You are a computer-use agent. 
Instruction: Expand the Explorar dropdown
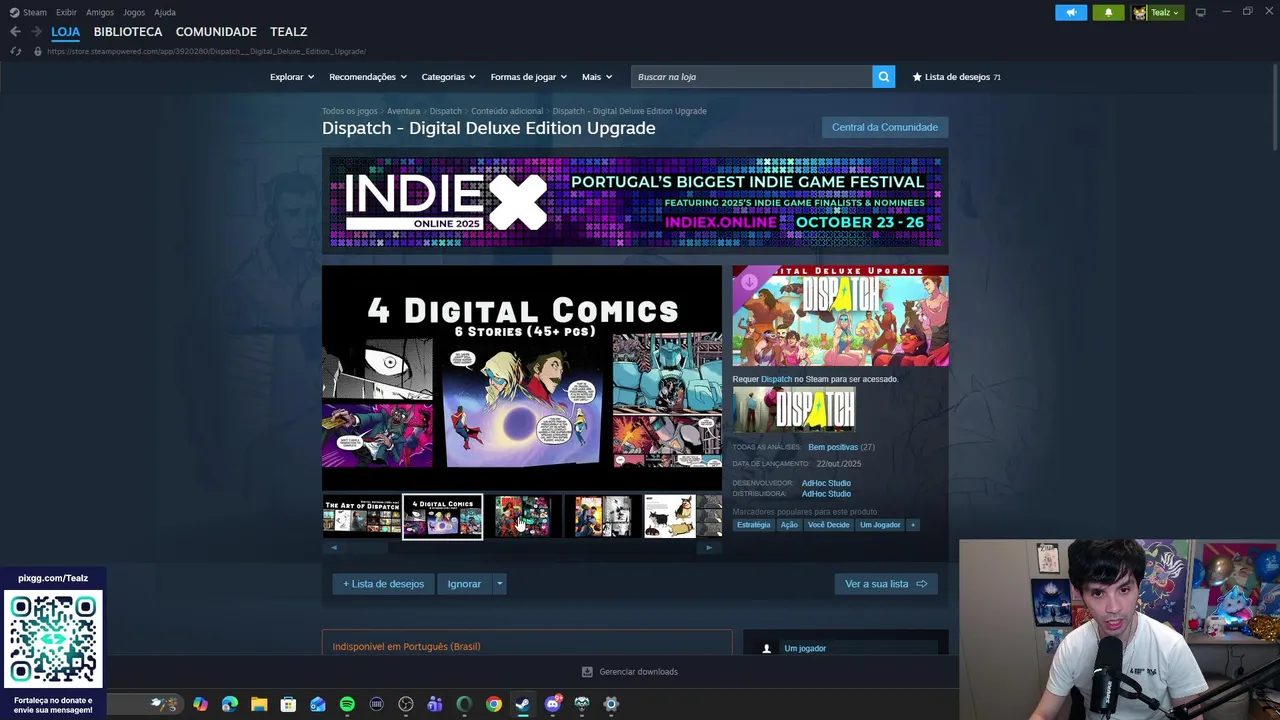(292, 77)
